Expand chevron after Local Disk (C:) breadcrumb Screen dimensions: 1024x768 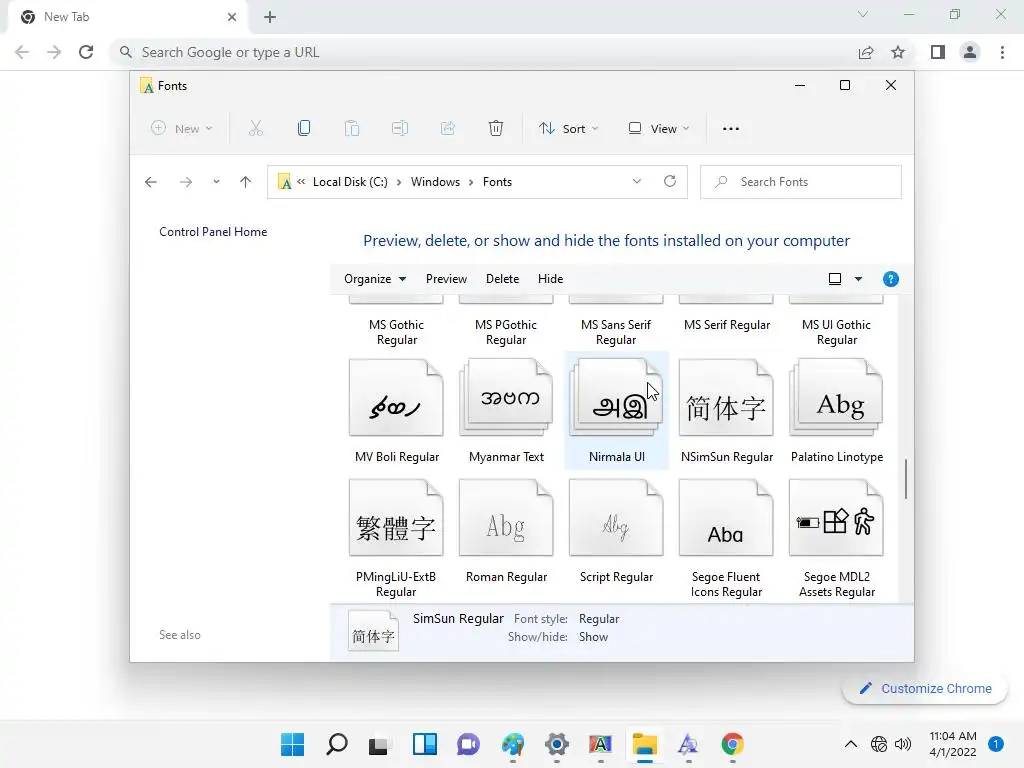click(399, 182)
